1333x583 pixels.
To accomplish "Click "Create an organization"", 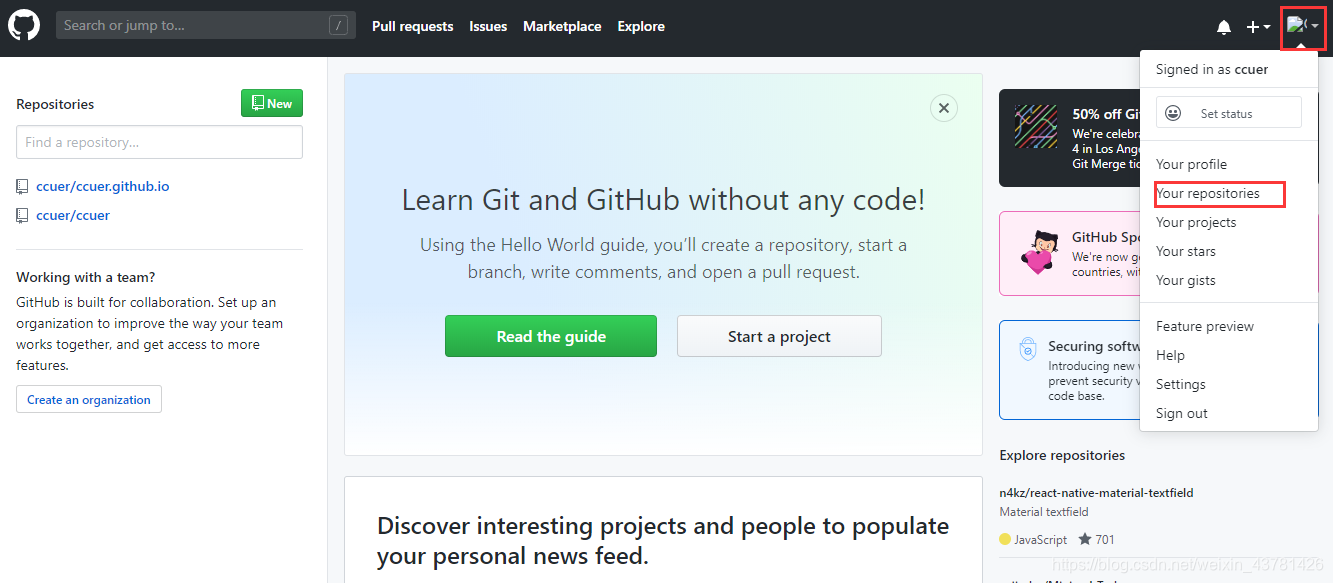I will 88,398.
